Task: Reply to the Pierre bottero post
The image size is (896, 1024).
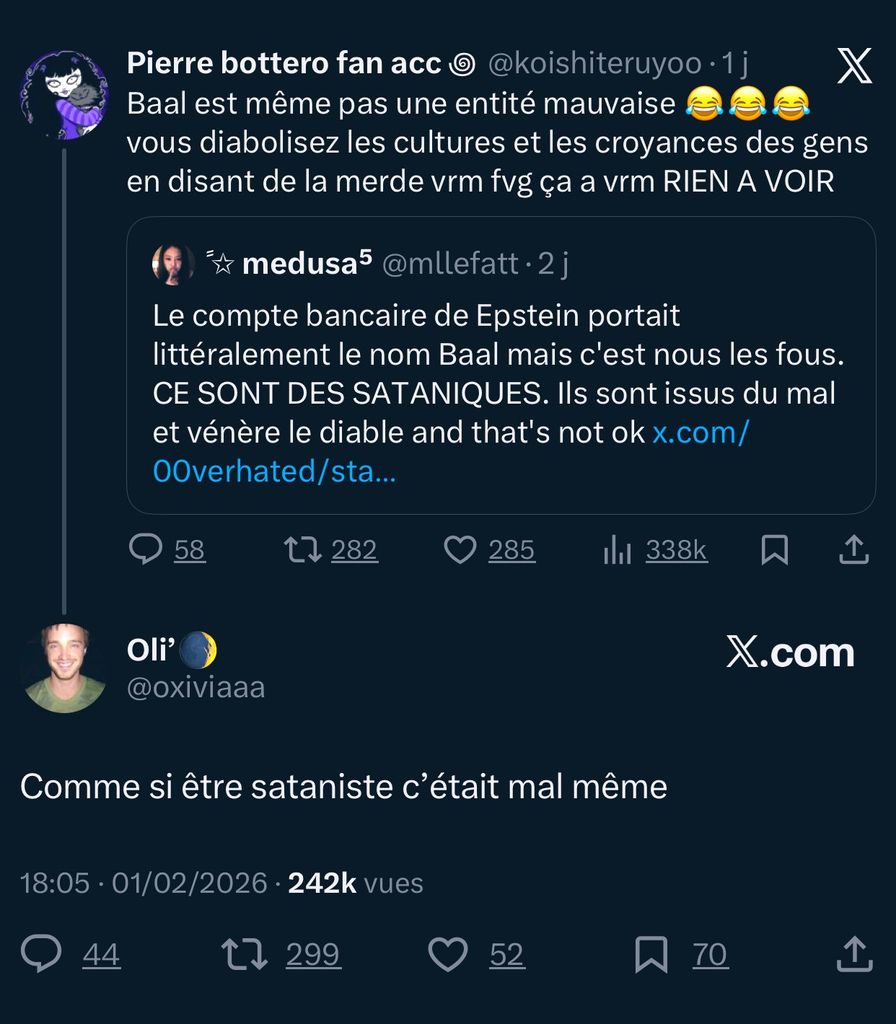Action: 147,549
